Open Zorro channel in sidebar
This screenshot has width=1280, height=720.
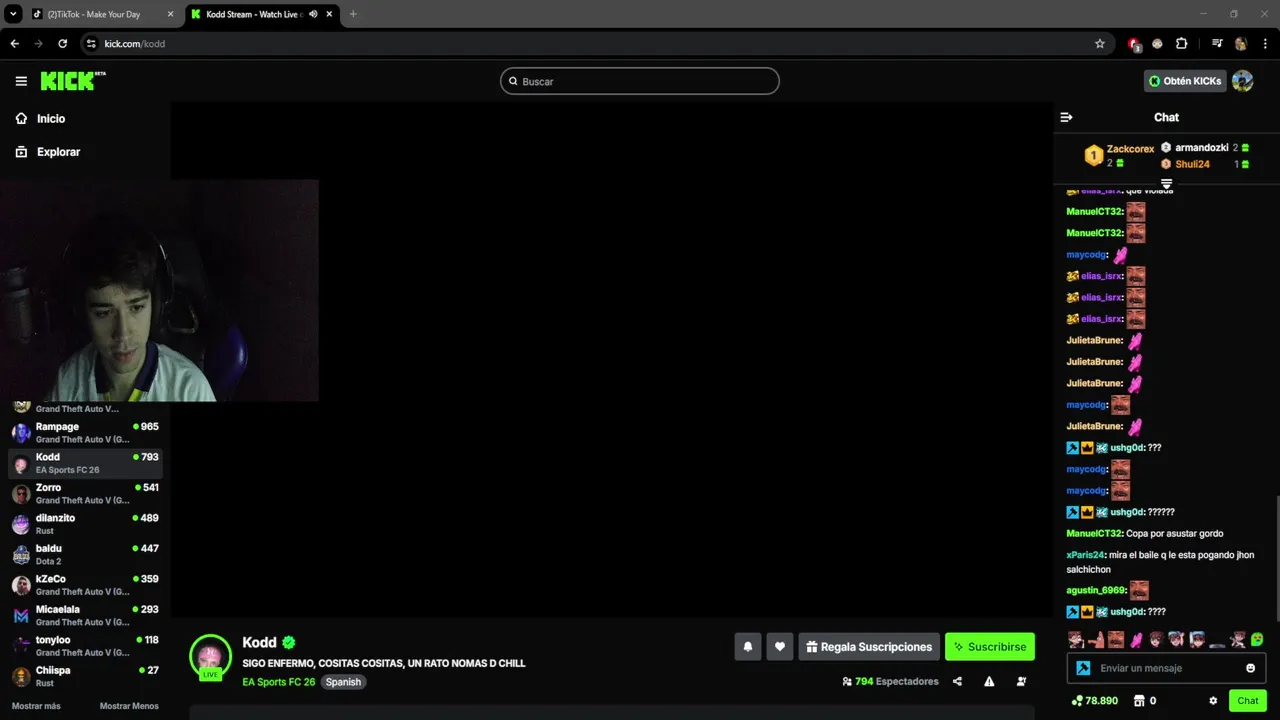pyautogui.click(x=85, y=493)
